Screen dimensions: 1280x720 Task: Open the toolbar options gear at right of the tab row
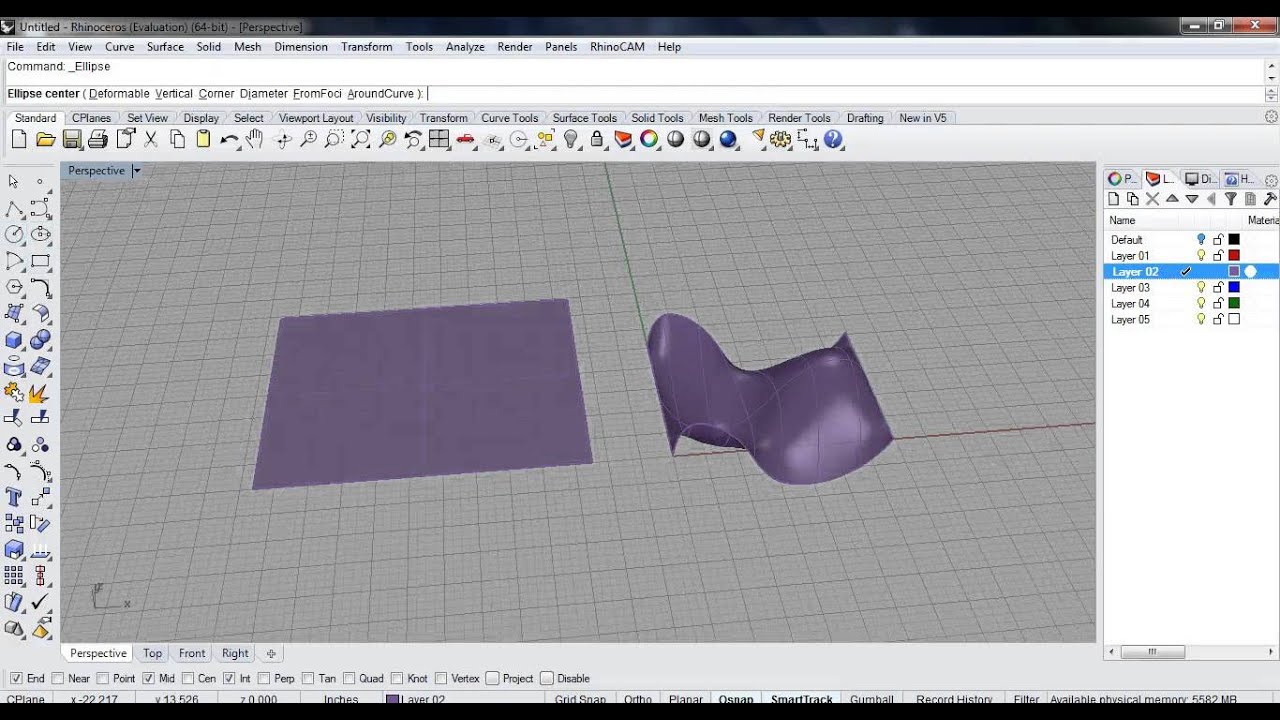(x=1271, y=117)
